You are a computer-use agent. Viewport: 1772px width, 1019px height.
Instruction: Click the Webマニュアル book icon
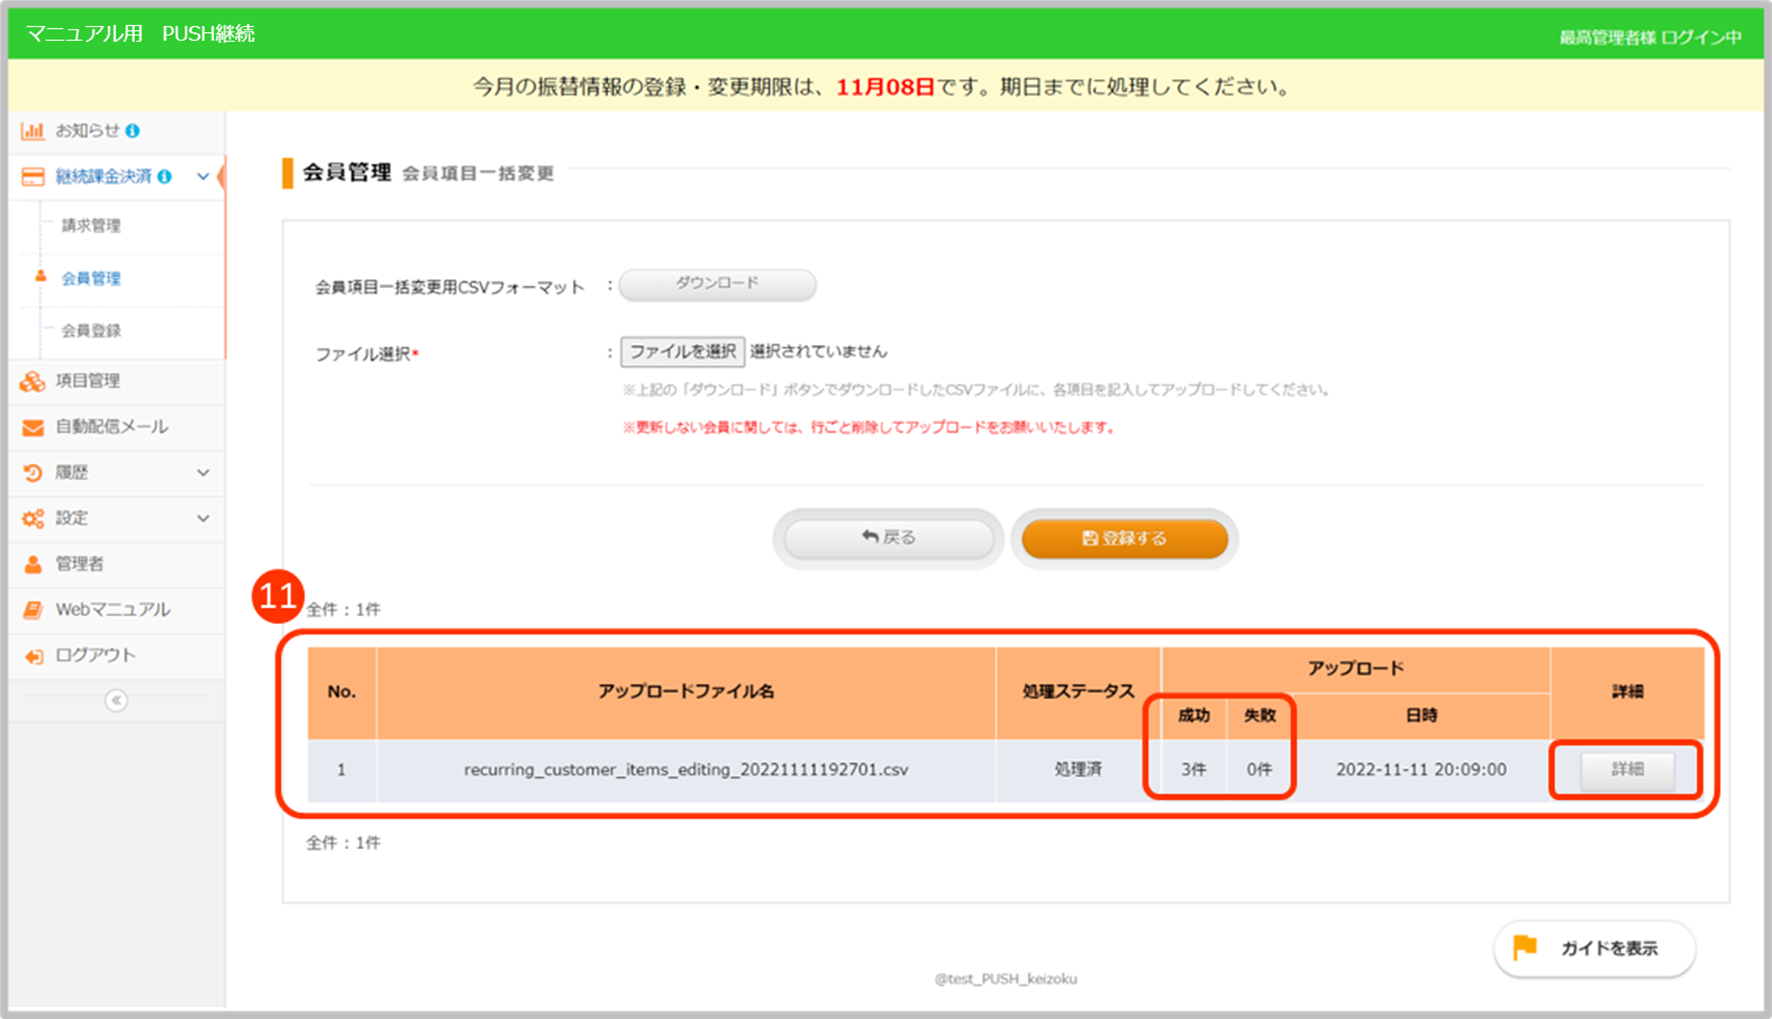click(33, 610)
